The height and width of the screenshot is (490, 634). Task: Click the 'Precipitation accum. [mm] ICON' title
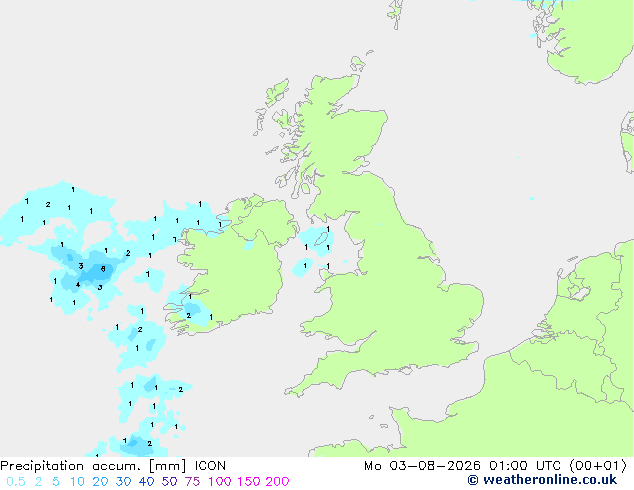pyautogui.click(x=113, y=466)
